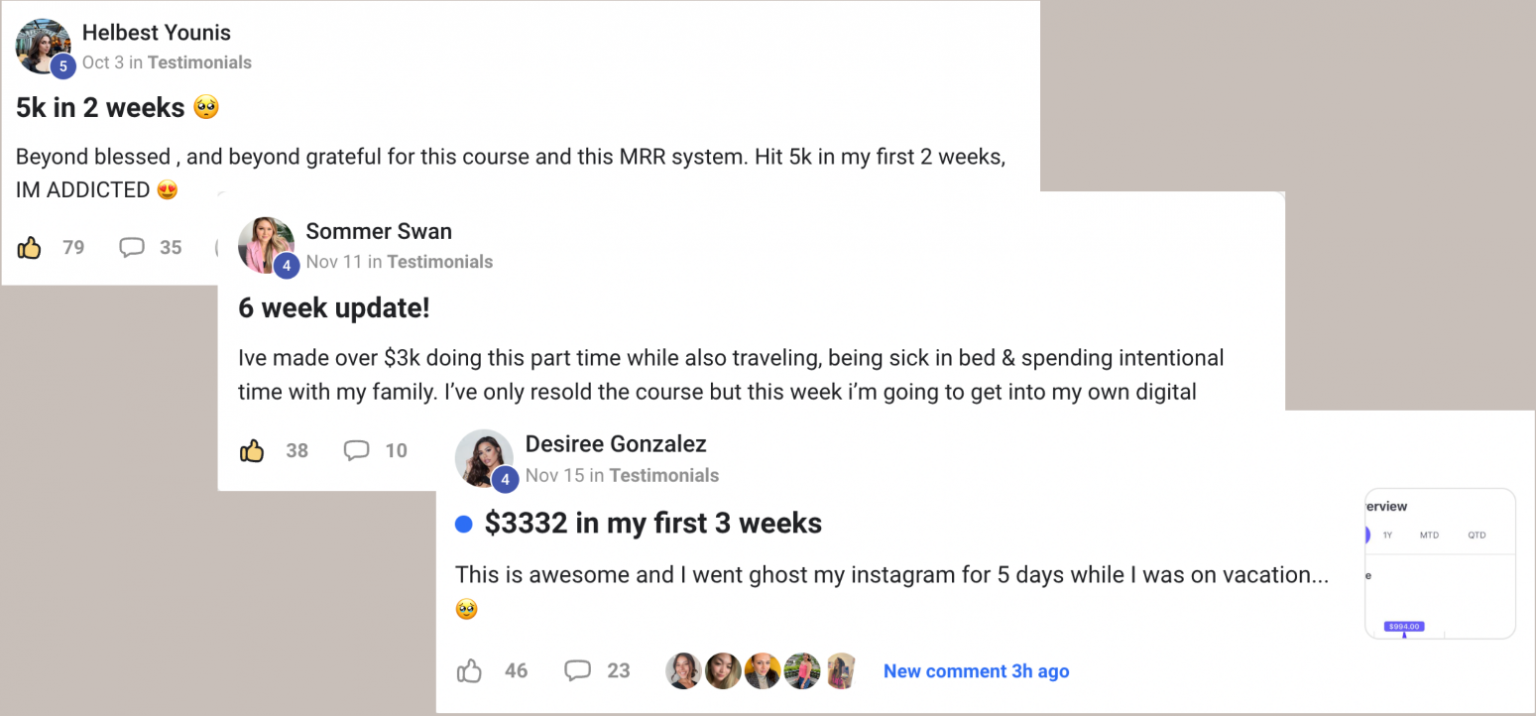Open the 'New comment 3h ago' link
The width and height of the screenshot is (1536, 716).
click(x=975, y=671)
